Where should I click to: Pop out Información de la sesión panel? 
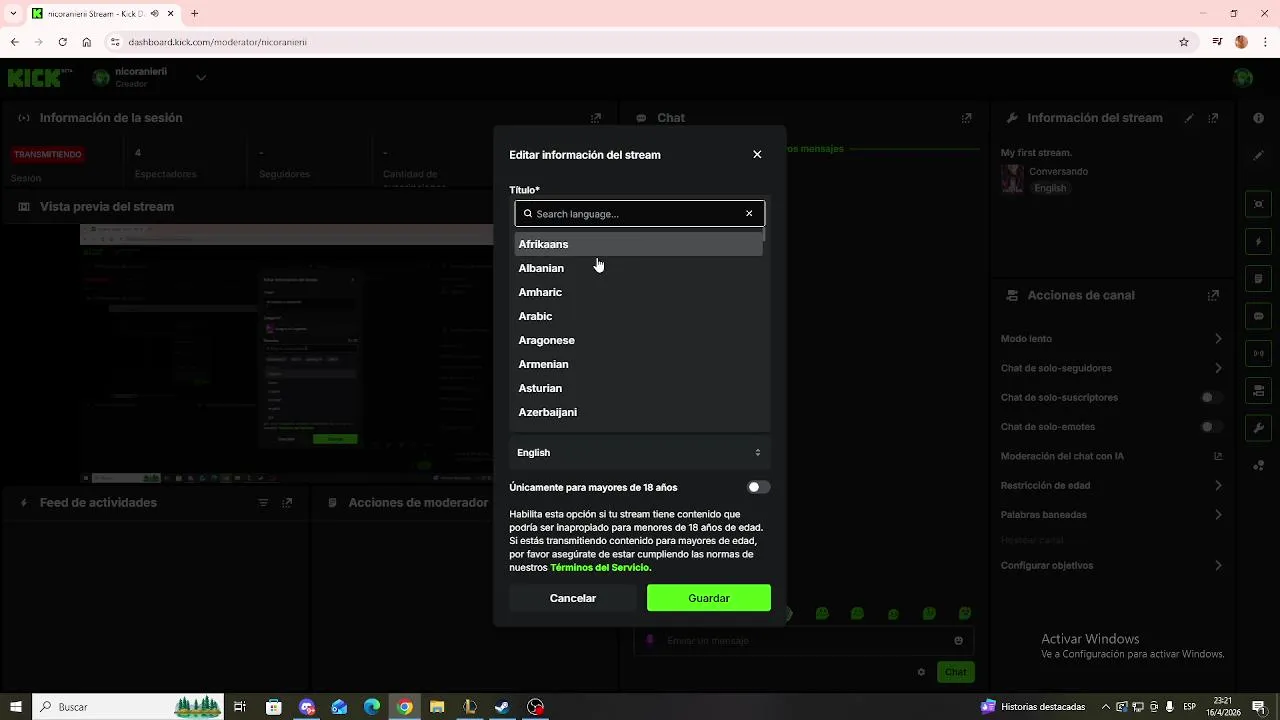point(596,118)
